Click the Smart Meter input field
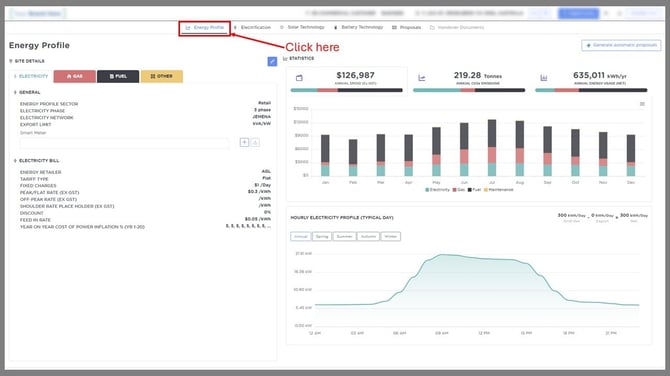This screenshot has width=670, height=376. pyautogui.click(x=124, y=143)
